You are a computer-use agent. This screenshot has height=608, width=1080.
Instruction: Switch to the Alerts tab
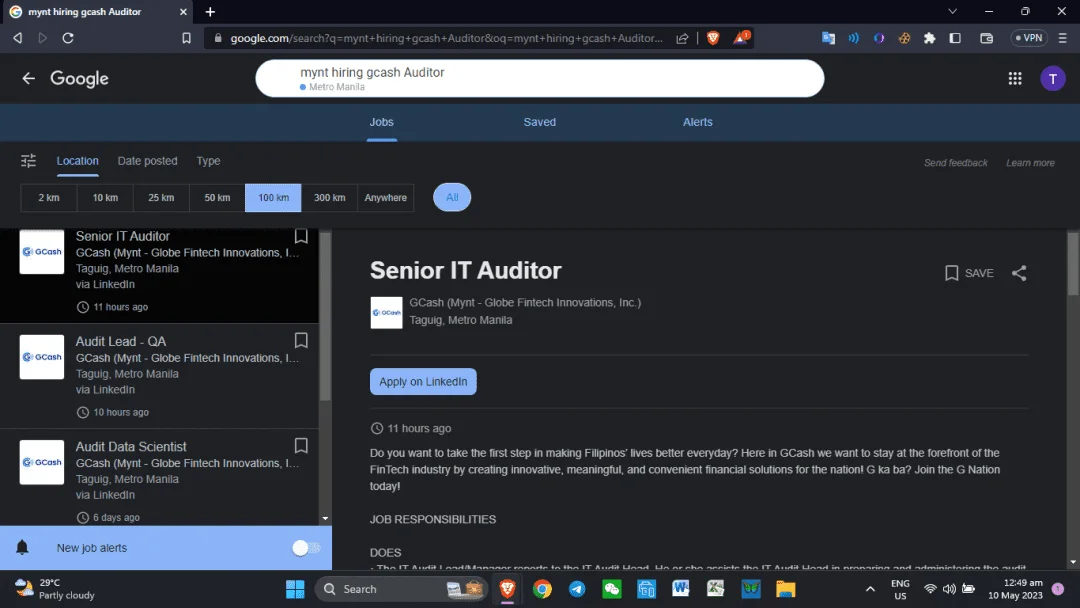tap(697, 122)
